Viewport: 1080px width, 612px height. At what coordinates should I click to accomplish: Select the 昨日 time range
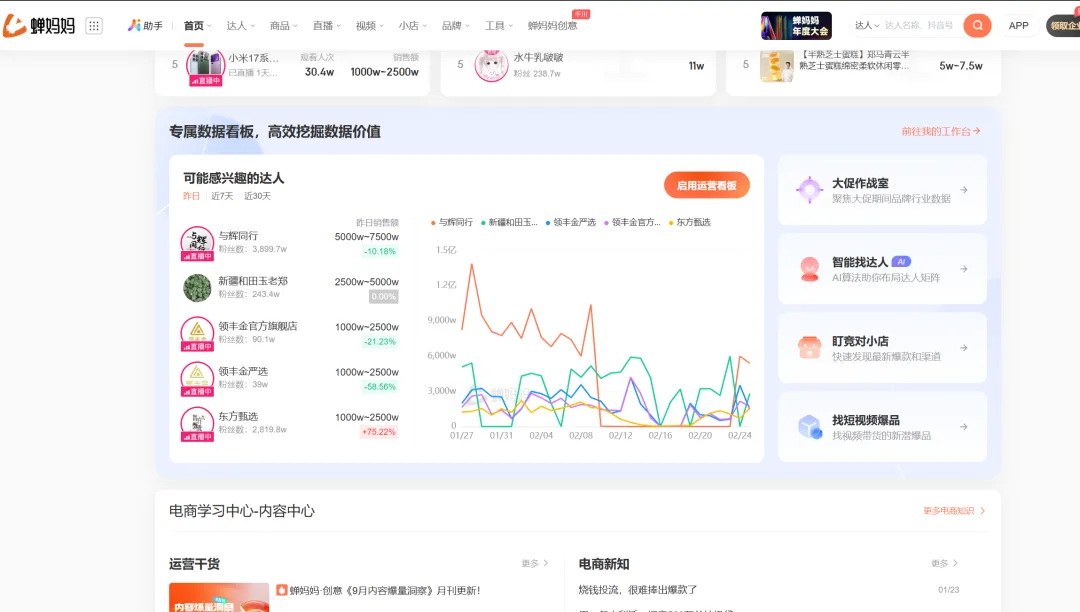point(191,196)
